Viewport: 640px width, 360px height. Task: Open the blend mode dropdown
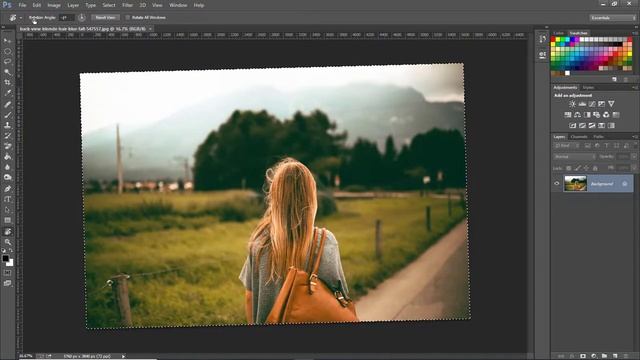(575, 157)
